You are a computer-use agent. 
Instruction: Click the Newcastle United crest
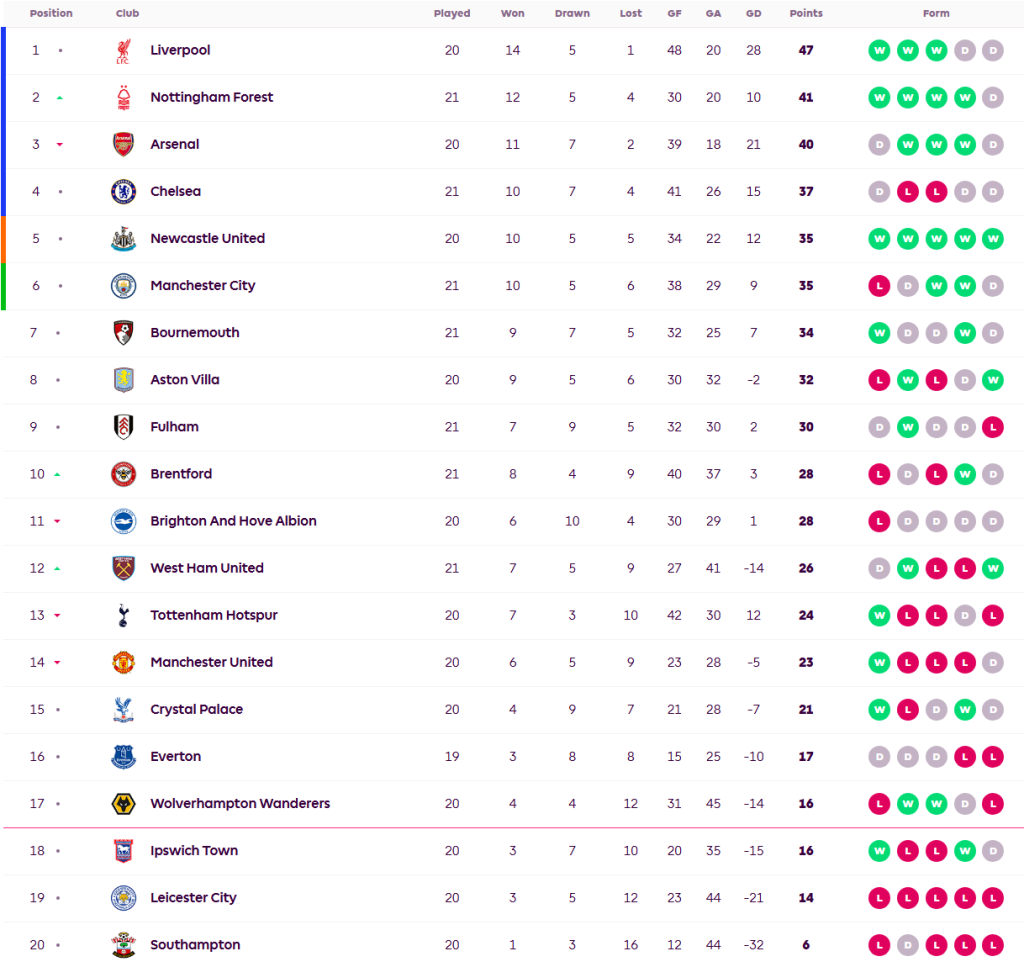pyautogui.click(x=123, y=239)
